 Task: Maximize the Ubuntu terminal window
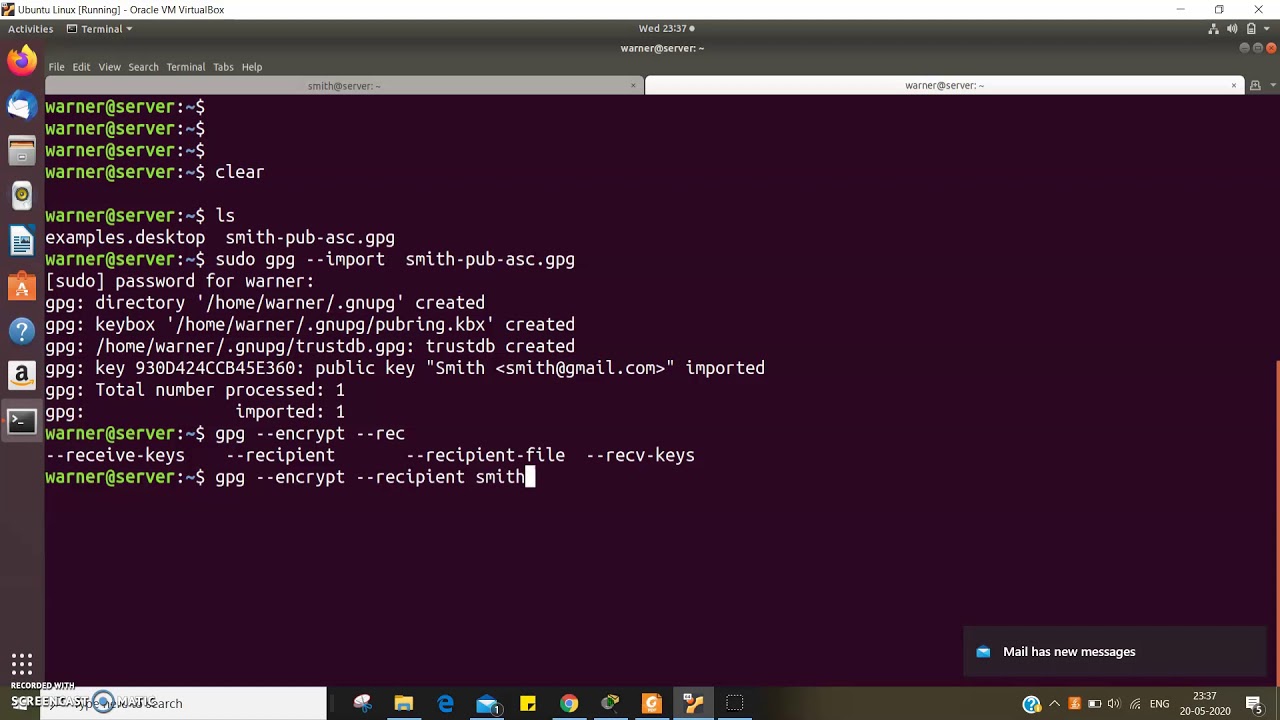click(x=1258, y=48)
